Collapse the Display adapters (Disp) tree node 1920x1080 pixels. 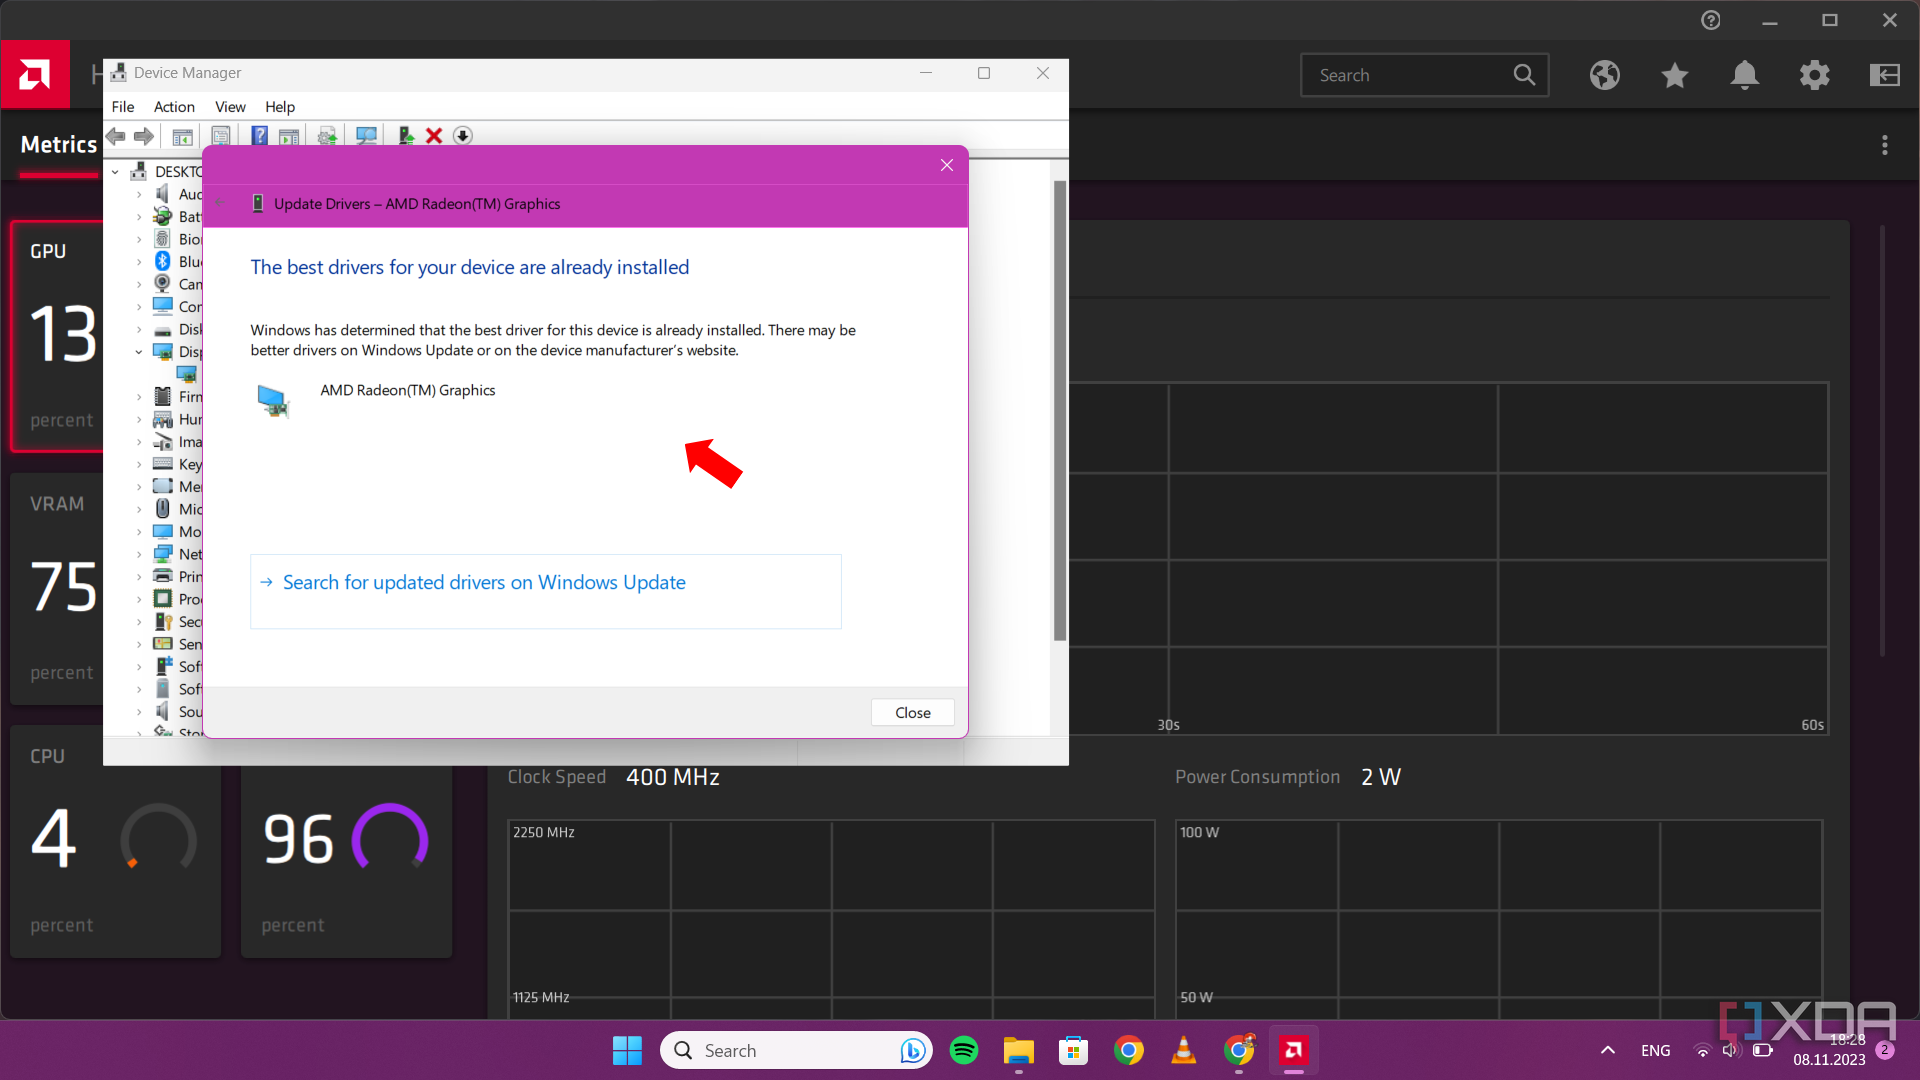139,352
